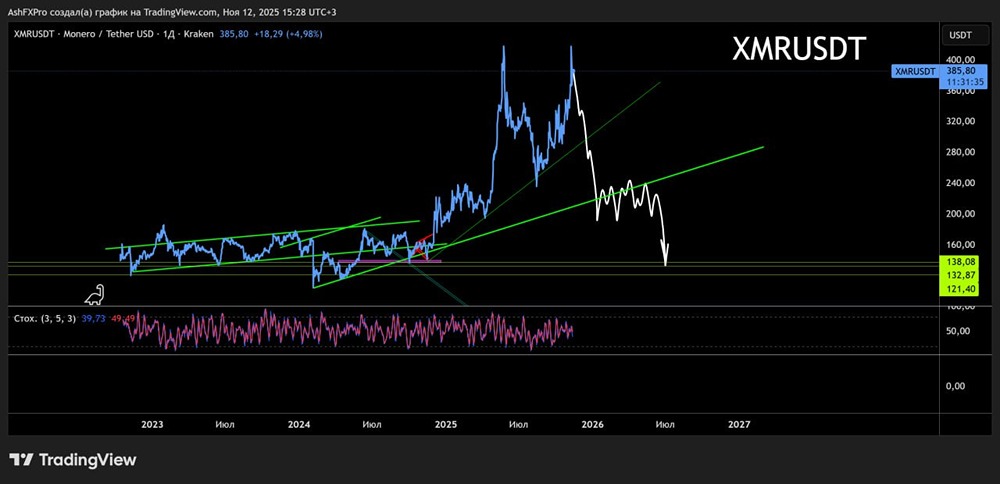Click the Stochastic (3, 5, 3) indicator legend

47,318
